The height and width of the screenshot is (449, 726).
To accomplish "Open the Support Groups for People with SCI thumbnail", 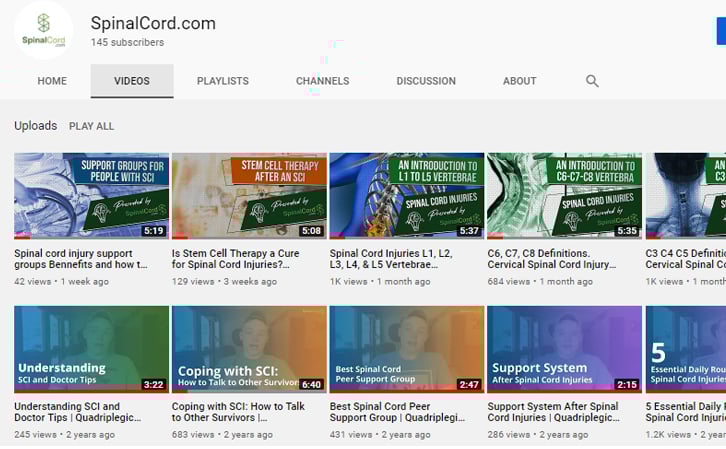I will [x=91, y=196].
